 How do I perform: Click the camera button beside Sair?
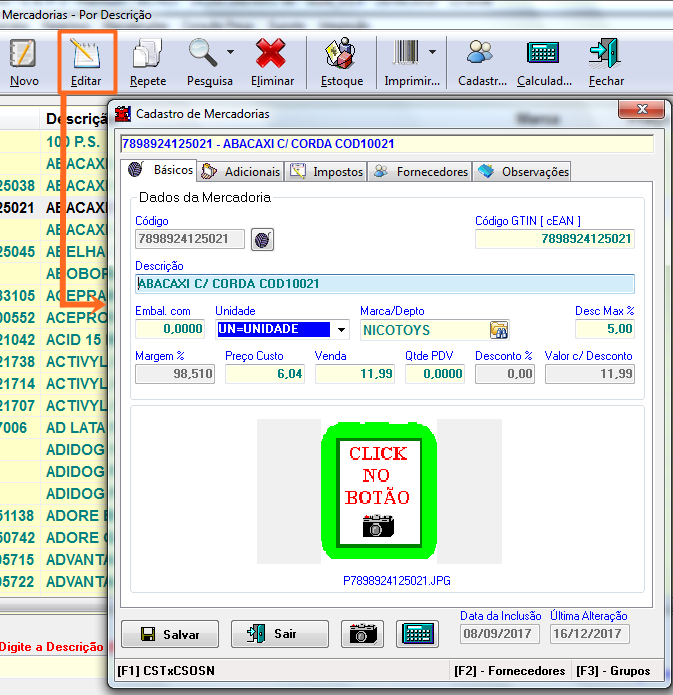(362, 634)
